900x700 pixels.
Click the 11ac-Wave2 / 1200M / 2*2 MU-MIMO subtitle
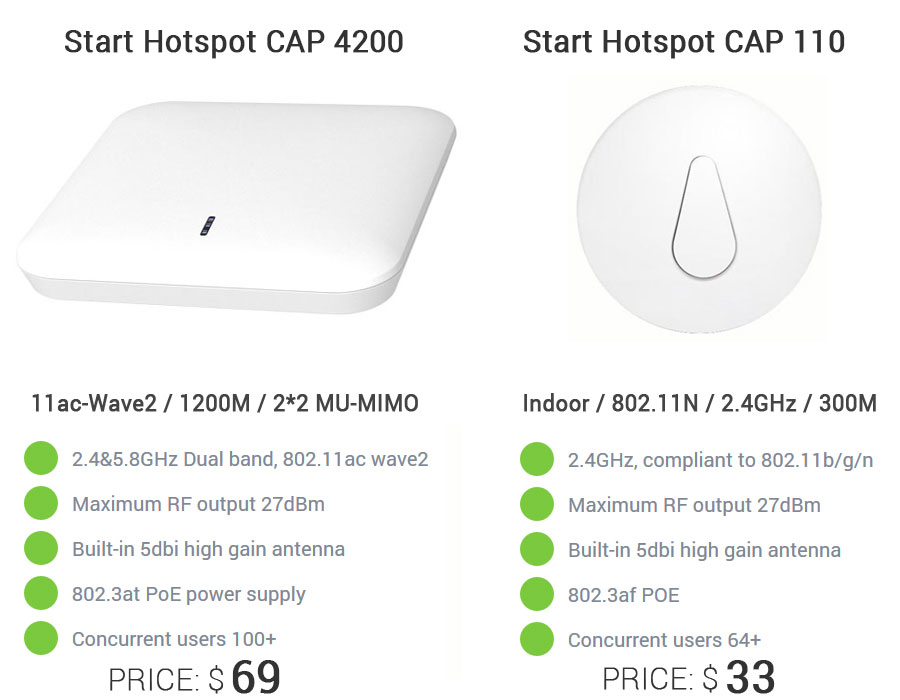[224, 403]
